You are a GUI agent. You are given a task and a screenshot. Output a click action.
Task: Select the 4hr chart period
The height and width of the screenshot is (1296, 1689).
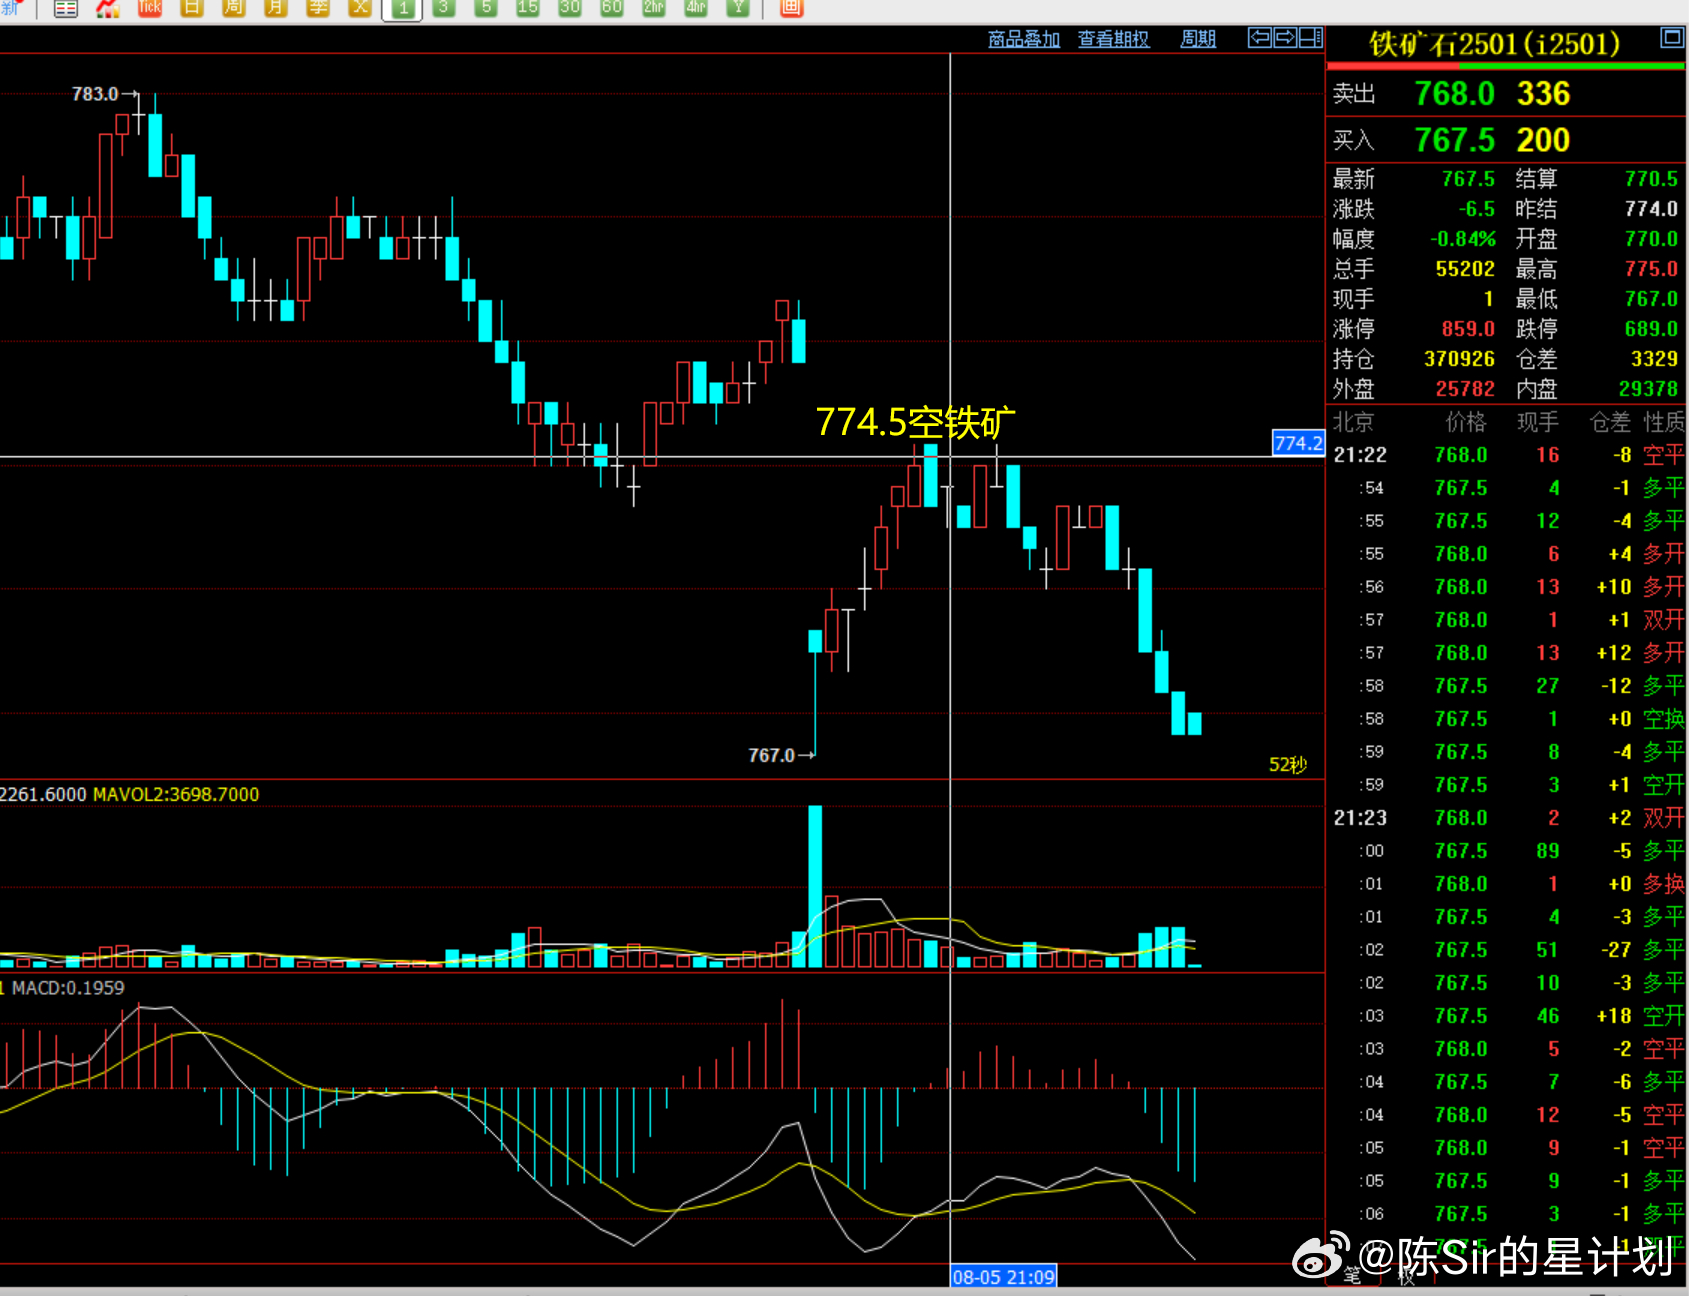pos(696,8)
